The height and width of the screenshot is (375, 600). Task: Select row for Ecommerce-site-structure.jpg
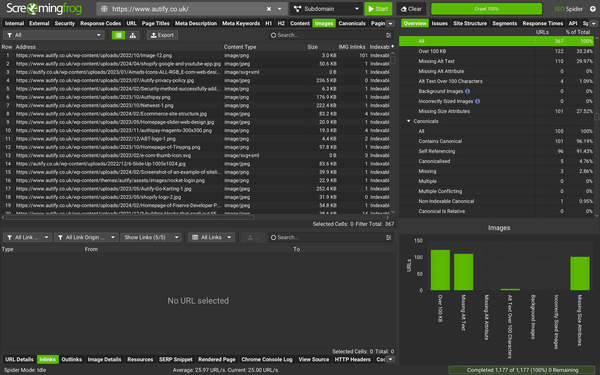(197, 114)
